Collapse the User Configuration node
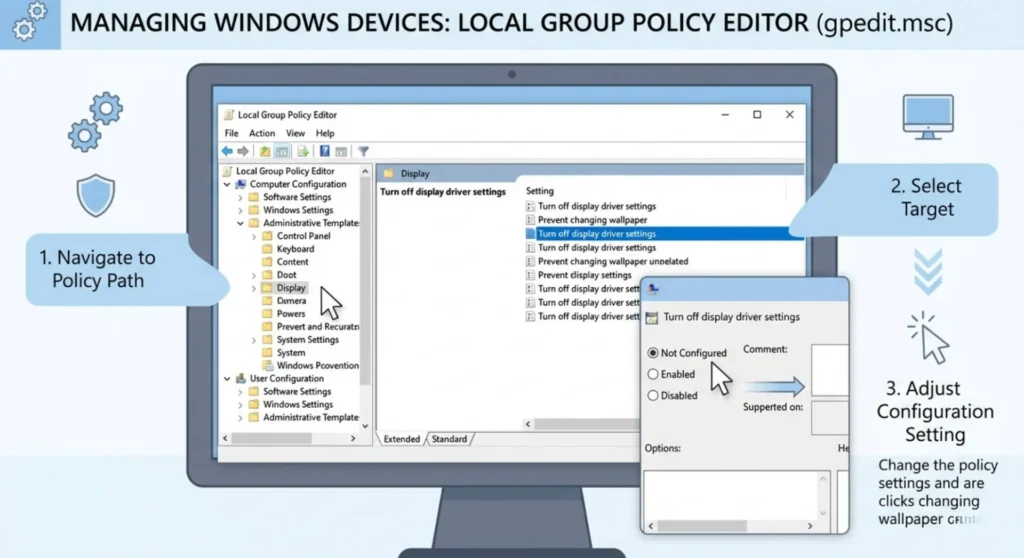 (227, 378)
